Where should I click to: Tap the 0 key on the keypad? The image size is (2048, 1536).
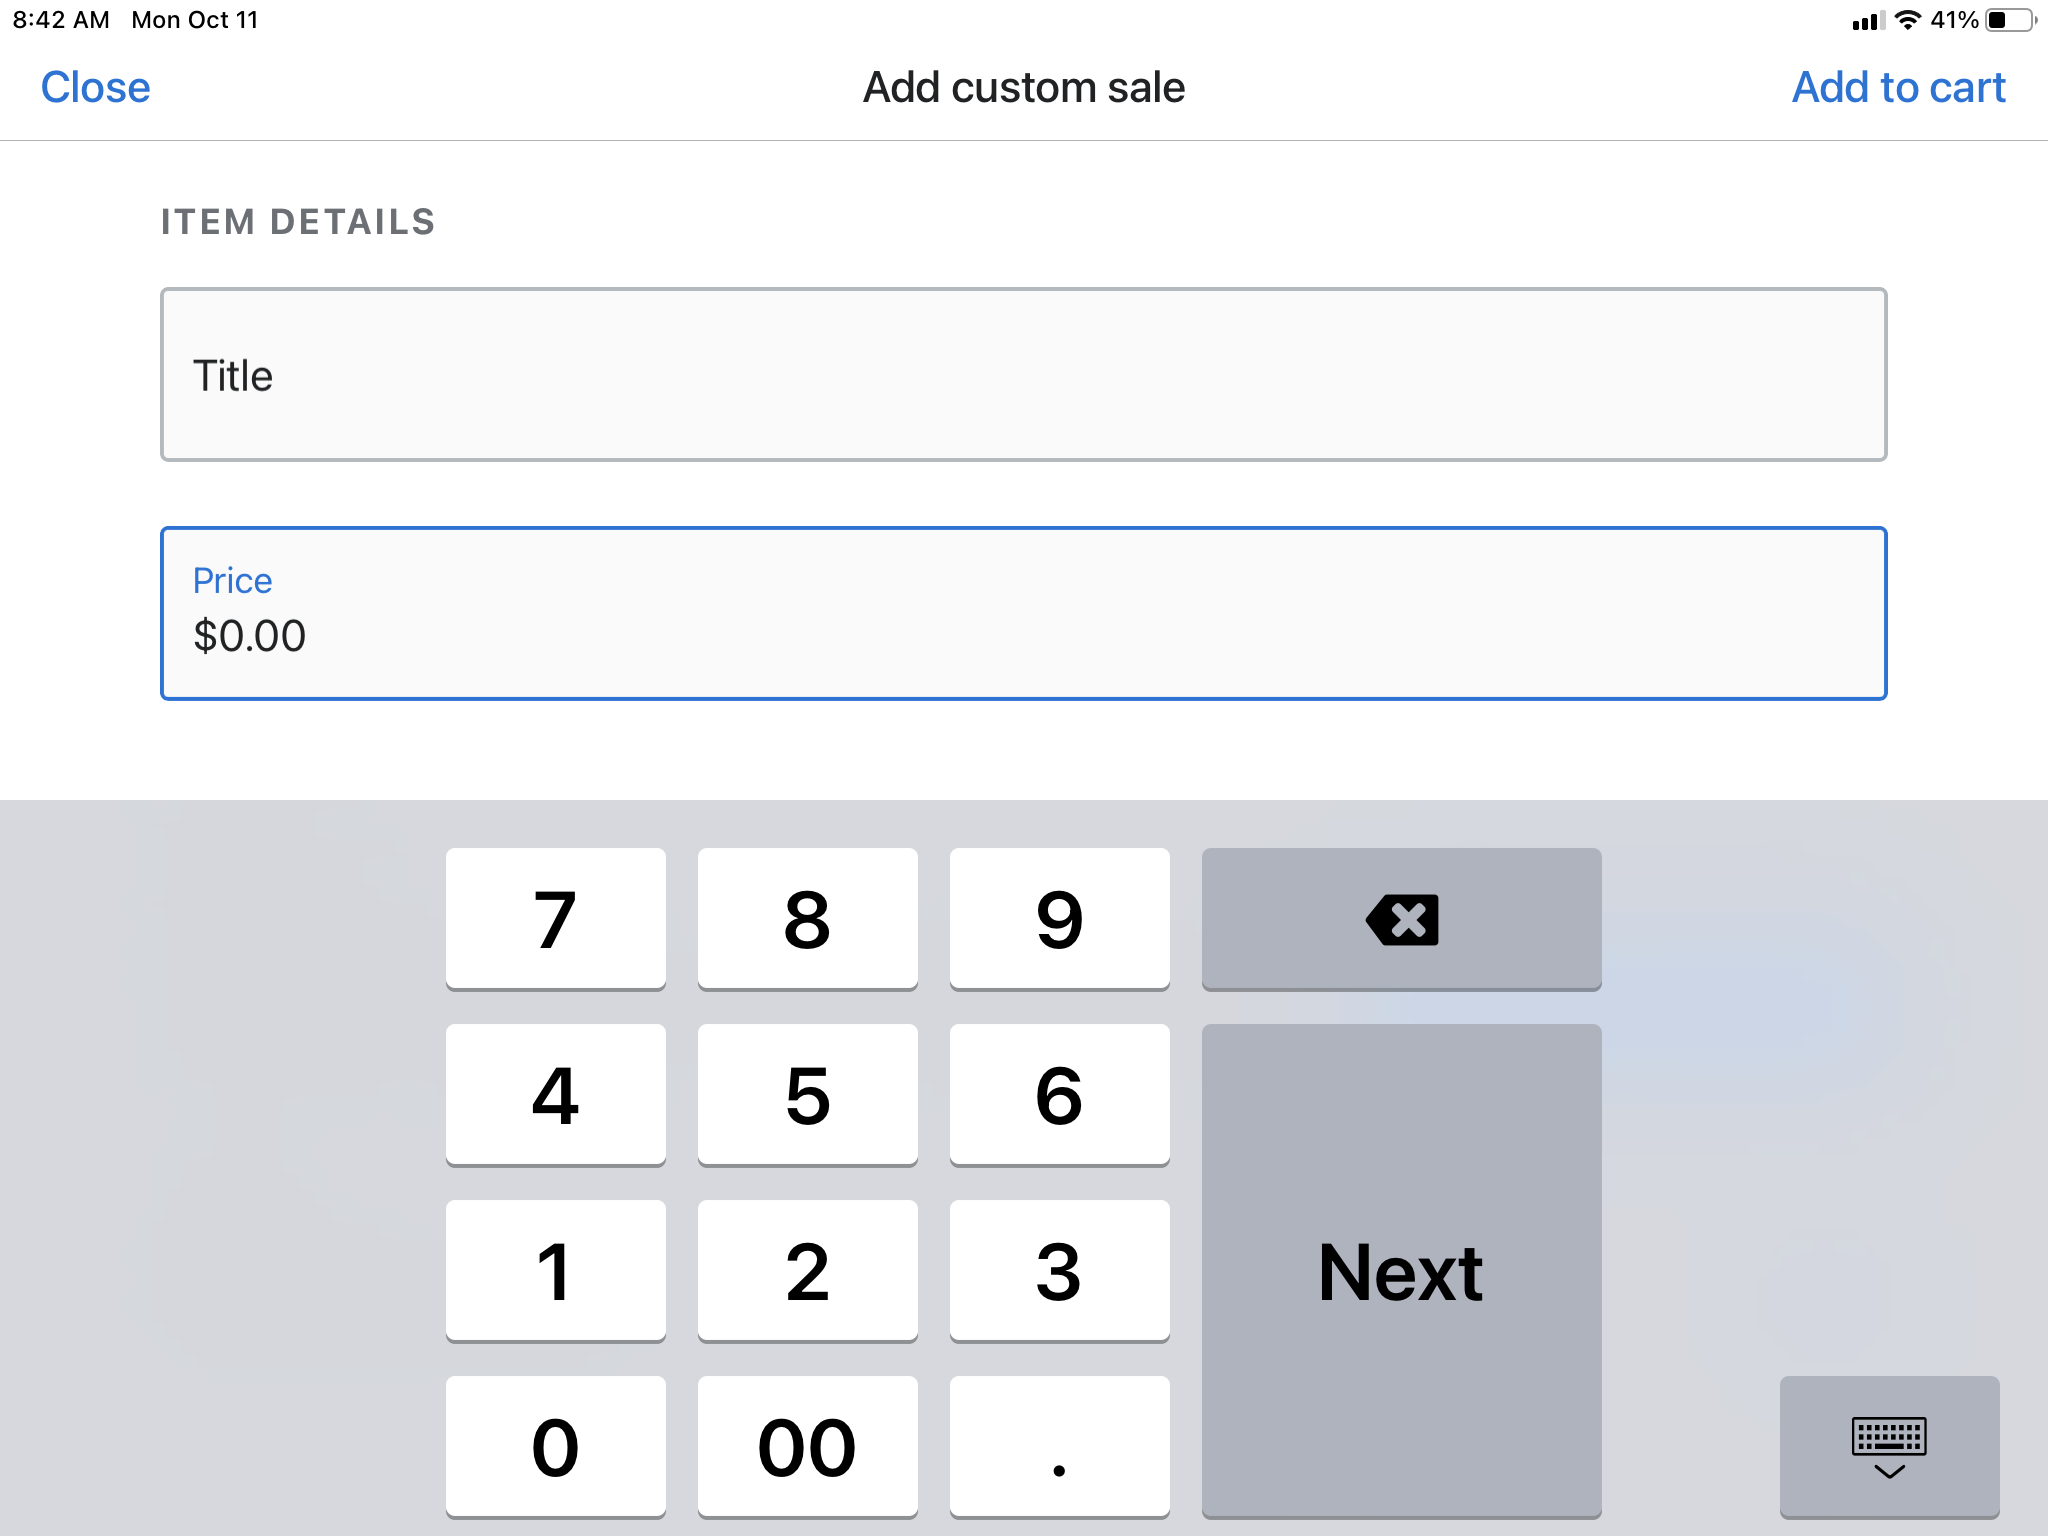(x=556, y=1445)
